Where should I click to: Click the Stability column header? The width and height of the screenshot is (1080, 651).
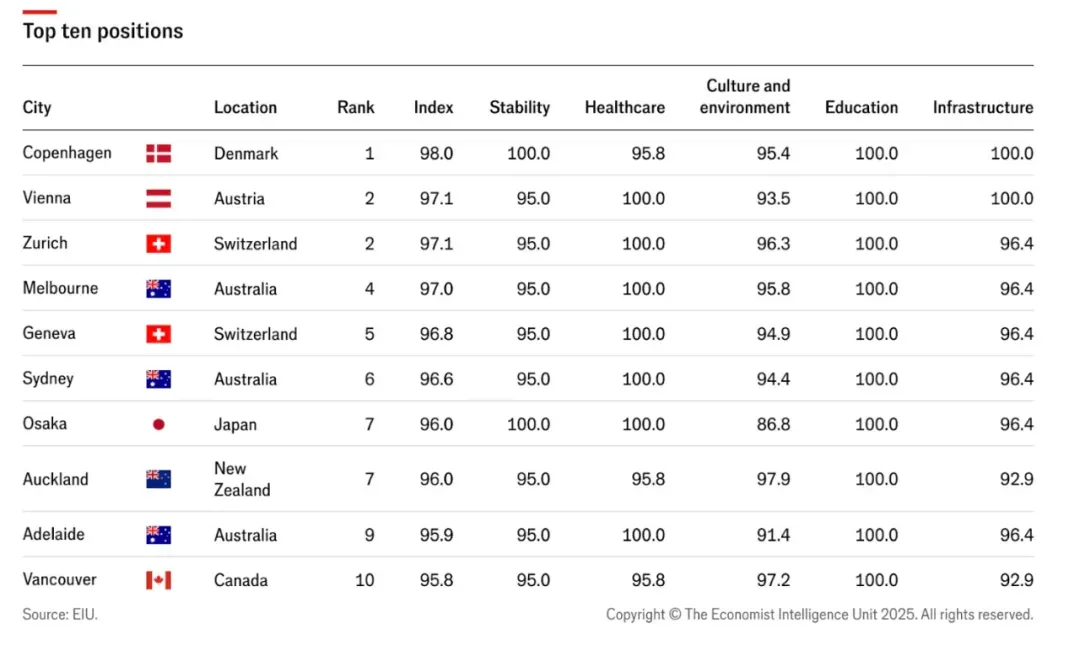(x=519, y=107)
